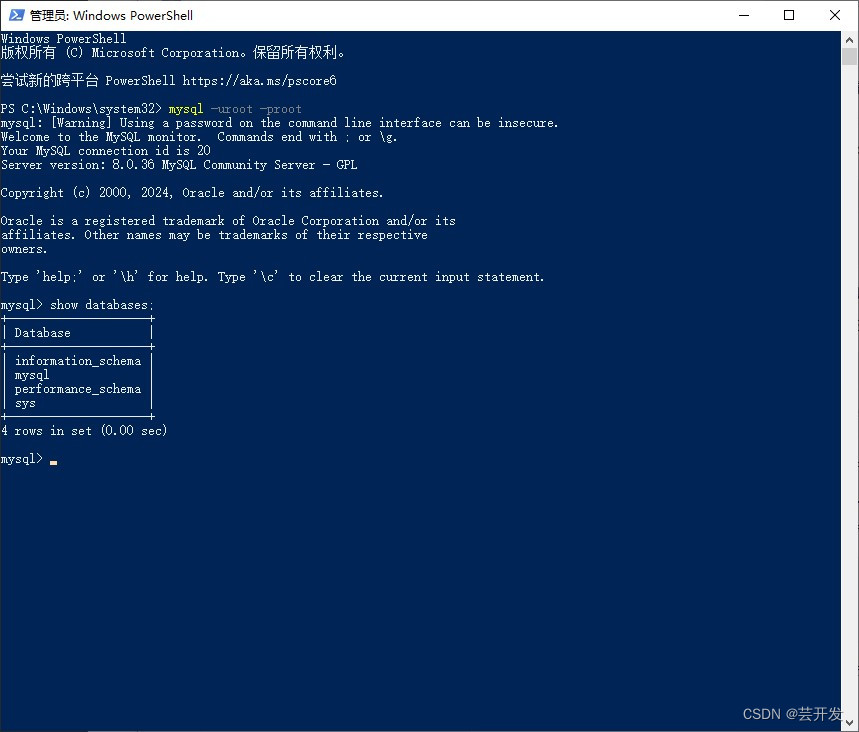Click the 'mysql' command word after the prompt

click(186, 108)
